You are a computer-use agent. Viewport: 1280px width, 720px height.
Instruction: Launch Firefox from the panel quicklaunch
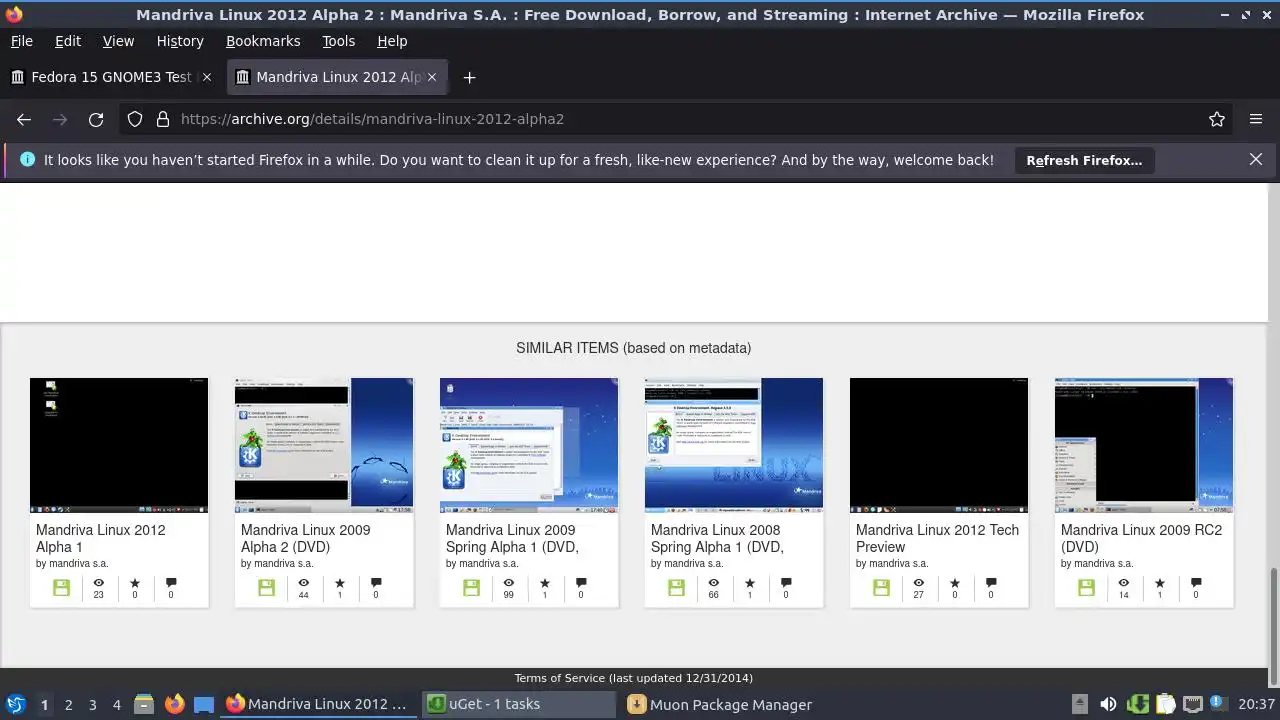click(x=175, y=704)
